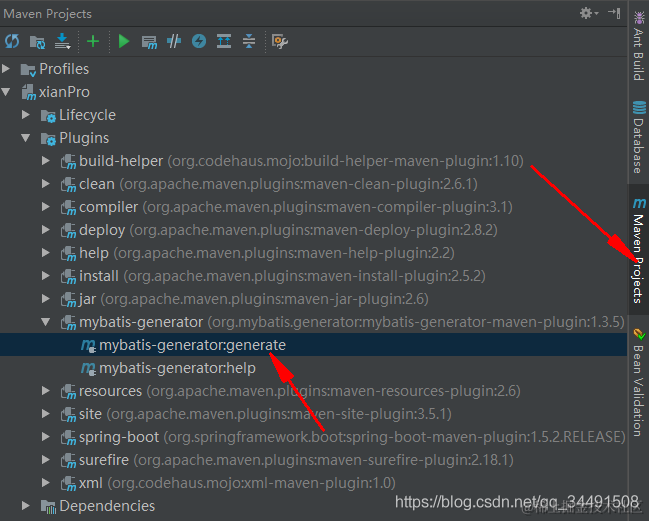The height and width of the screenshot is (521, 649).
Task: Toggle Offline Mode in the toolbar
Action: pyautogui.click(x=174, y=41)
